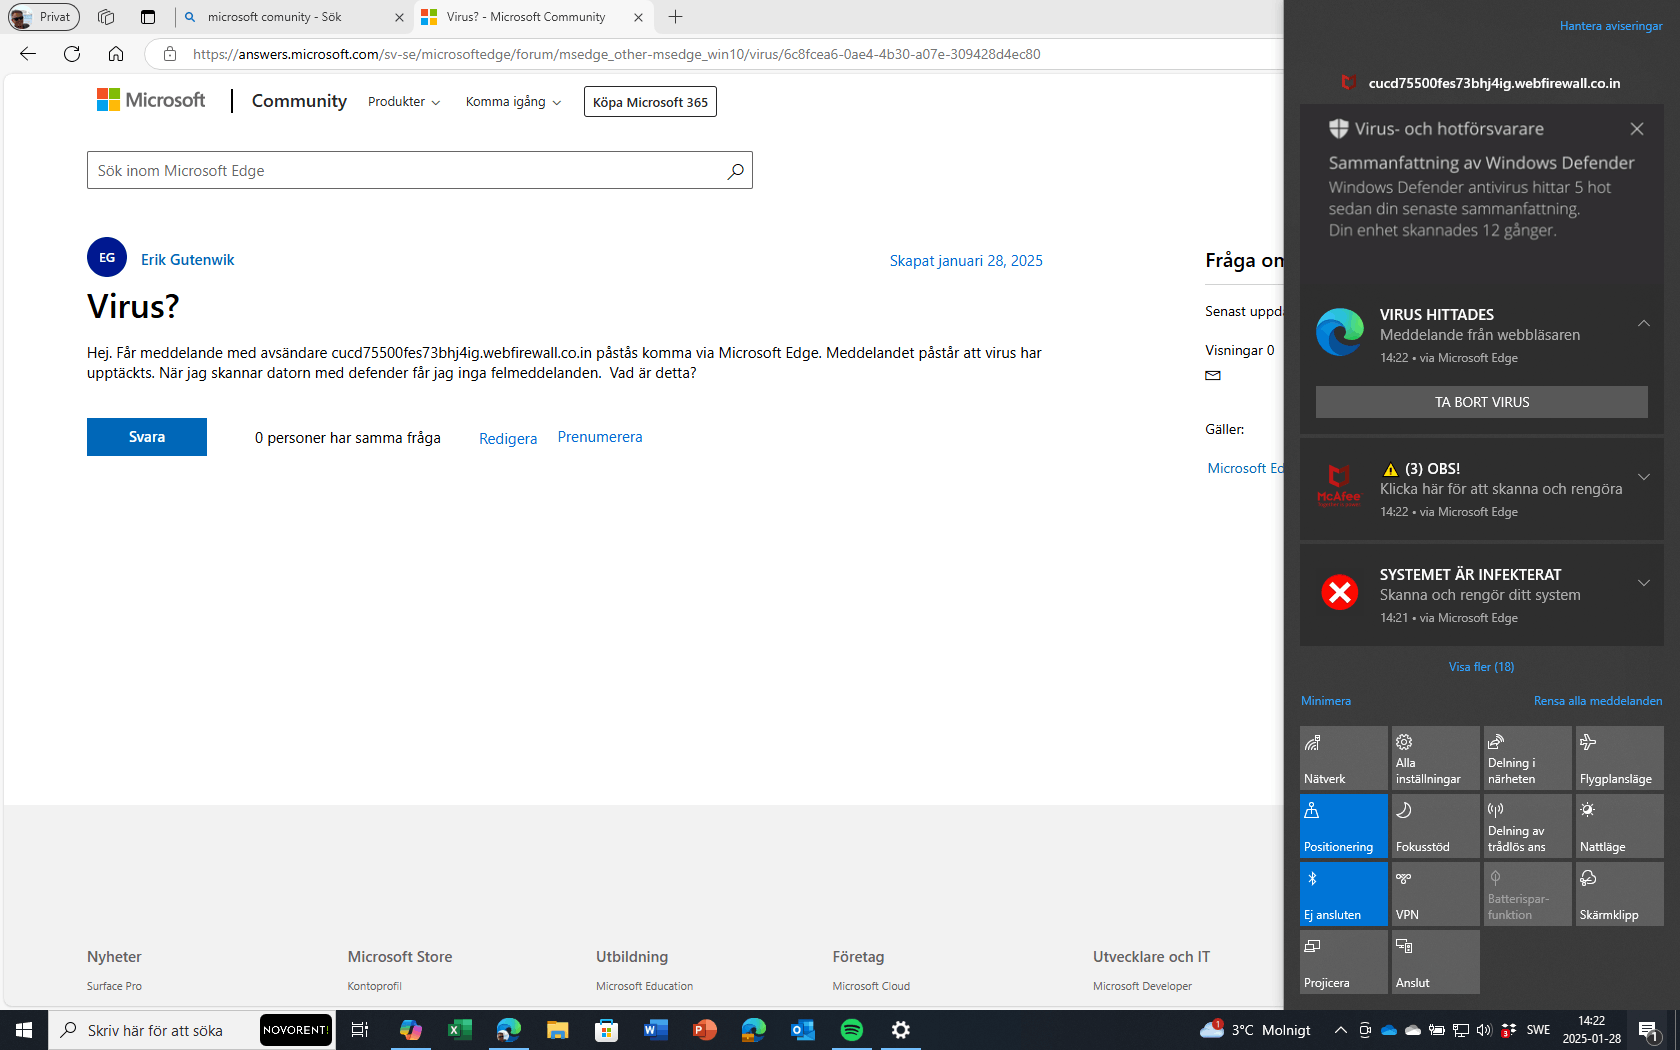Toggle Fokusstöd quick action
1680x1050 pixels.
[x=1435, y=826]
